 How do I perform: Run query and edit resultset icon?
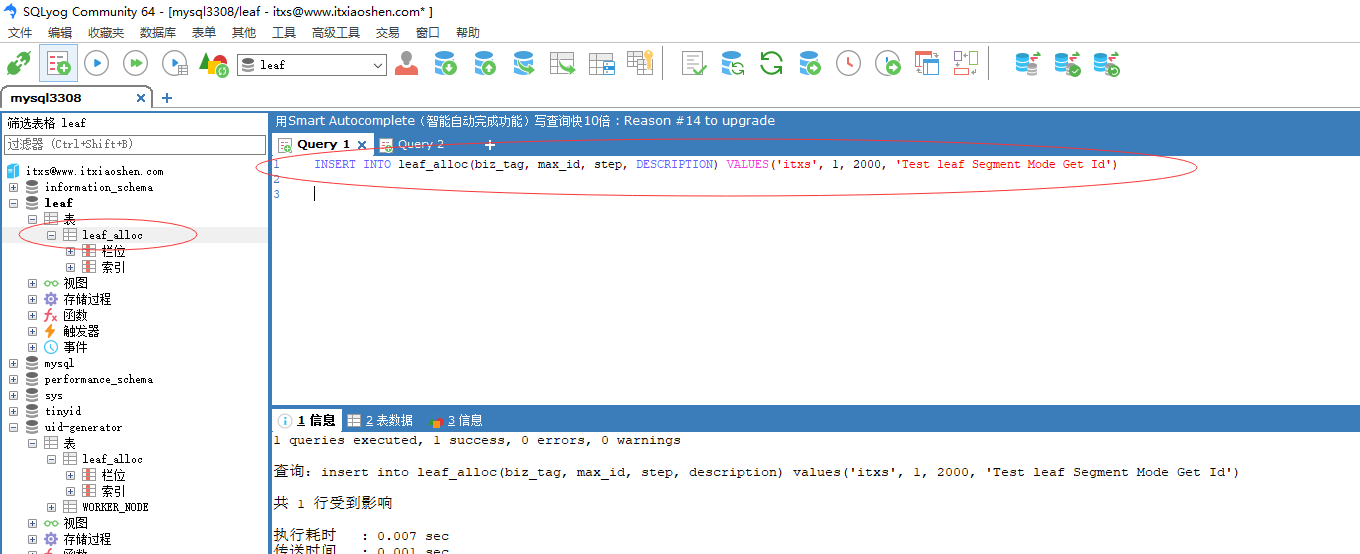click(x=175, y=64)
